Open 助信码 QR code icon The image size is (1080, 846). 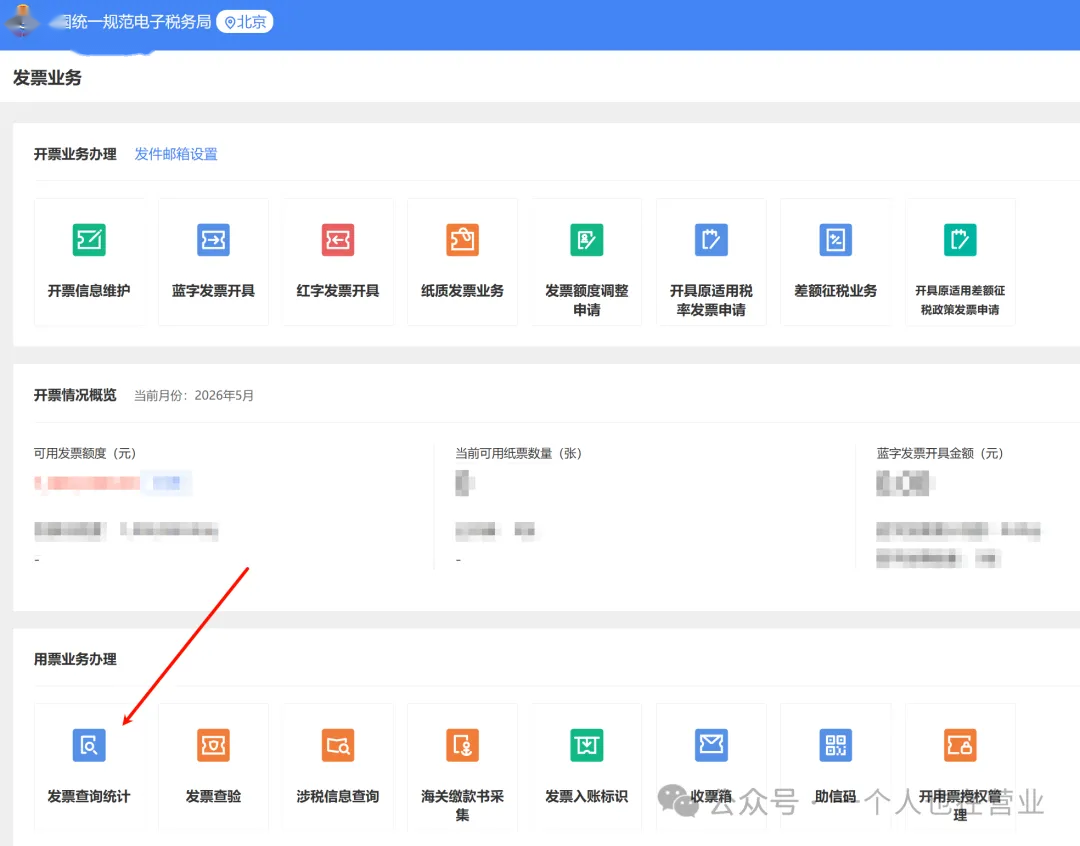835,745
